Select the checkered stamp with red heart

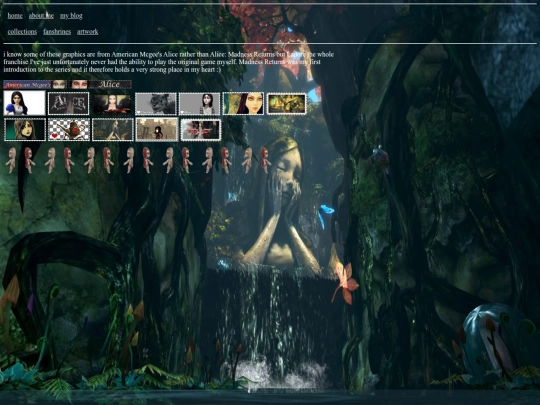(x=69, y=129)
